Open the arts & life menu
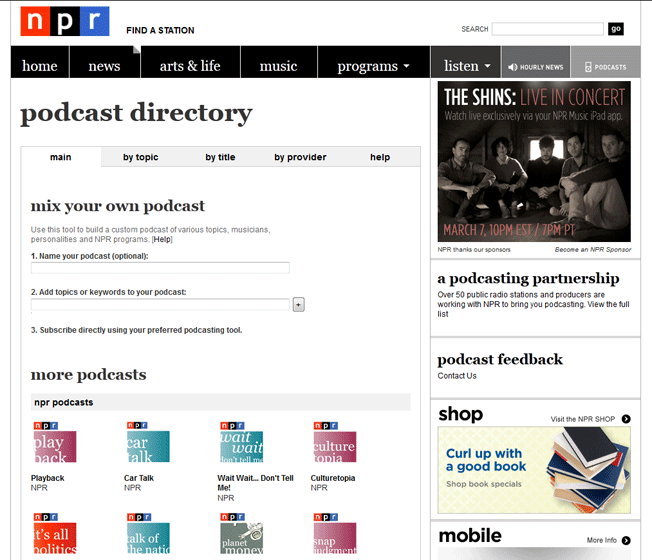The image size is (652, 560). [x=190, y=66]
